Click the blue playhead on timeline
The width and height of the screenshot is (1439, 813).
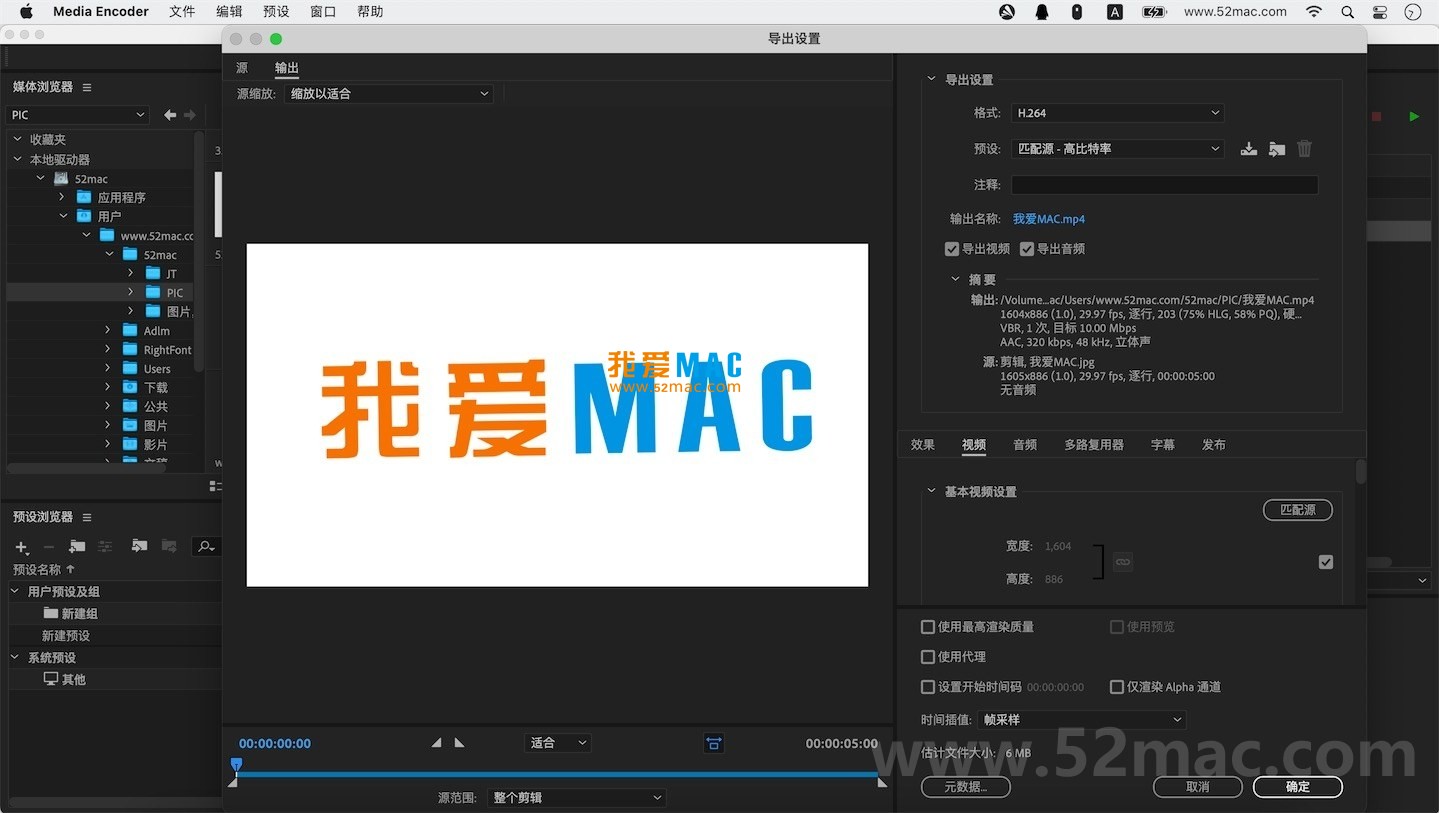(236, 765)
